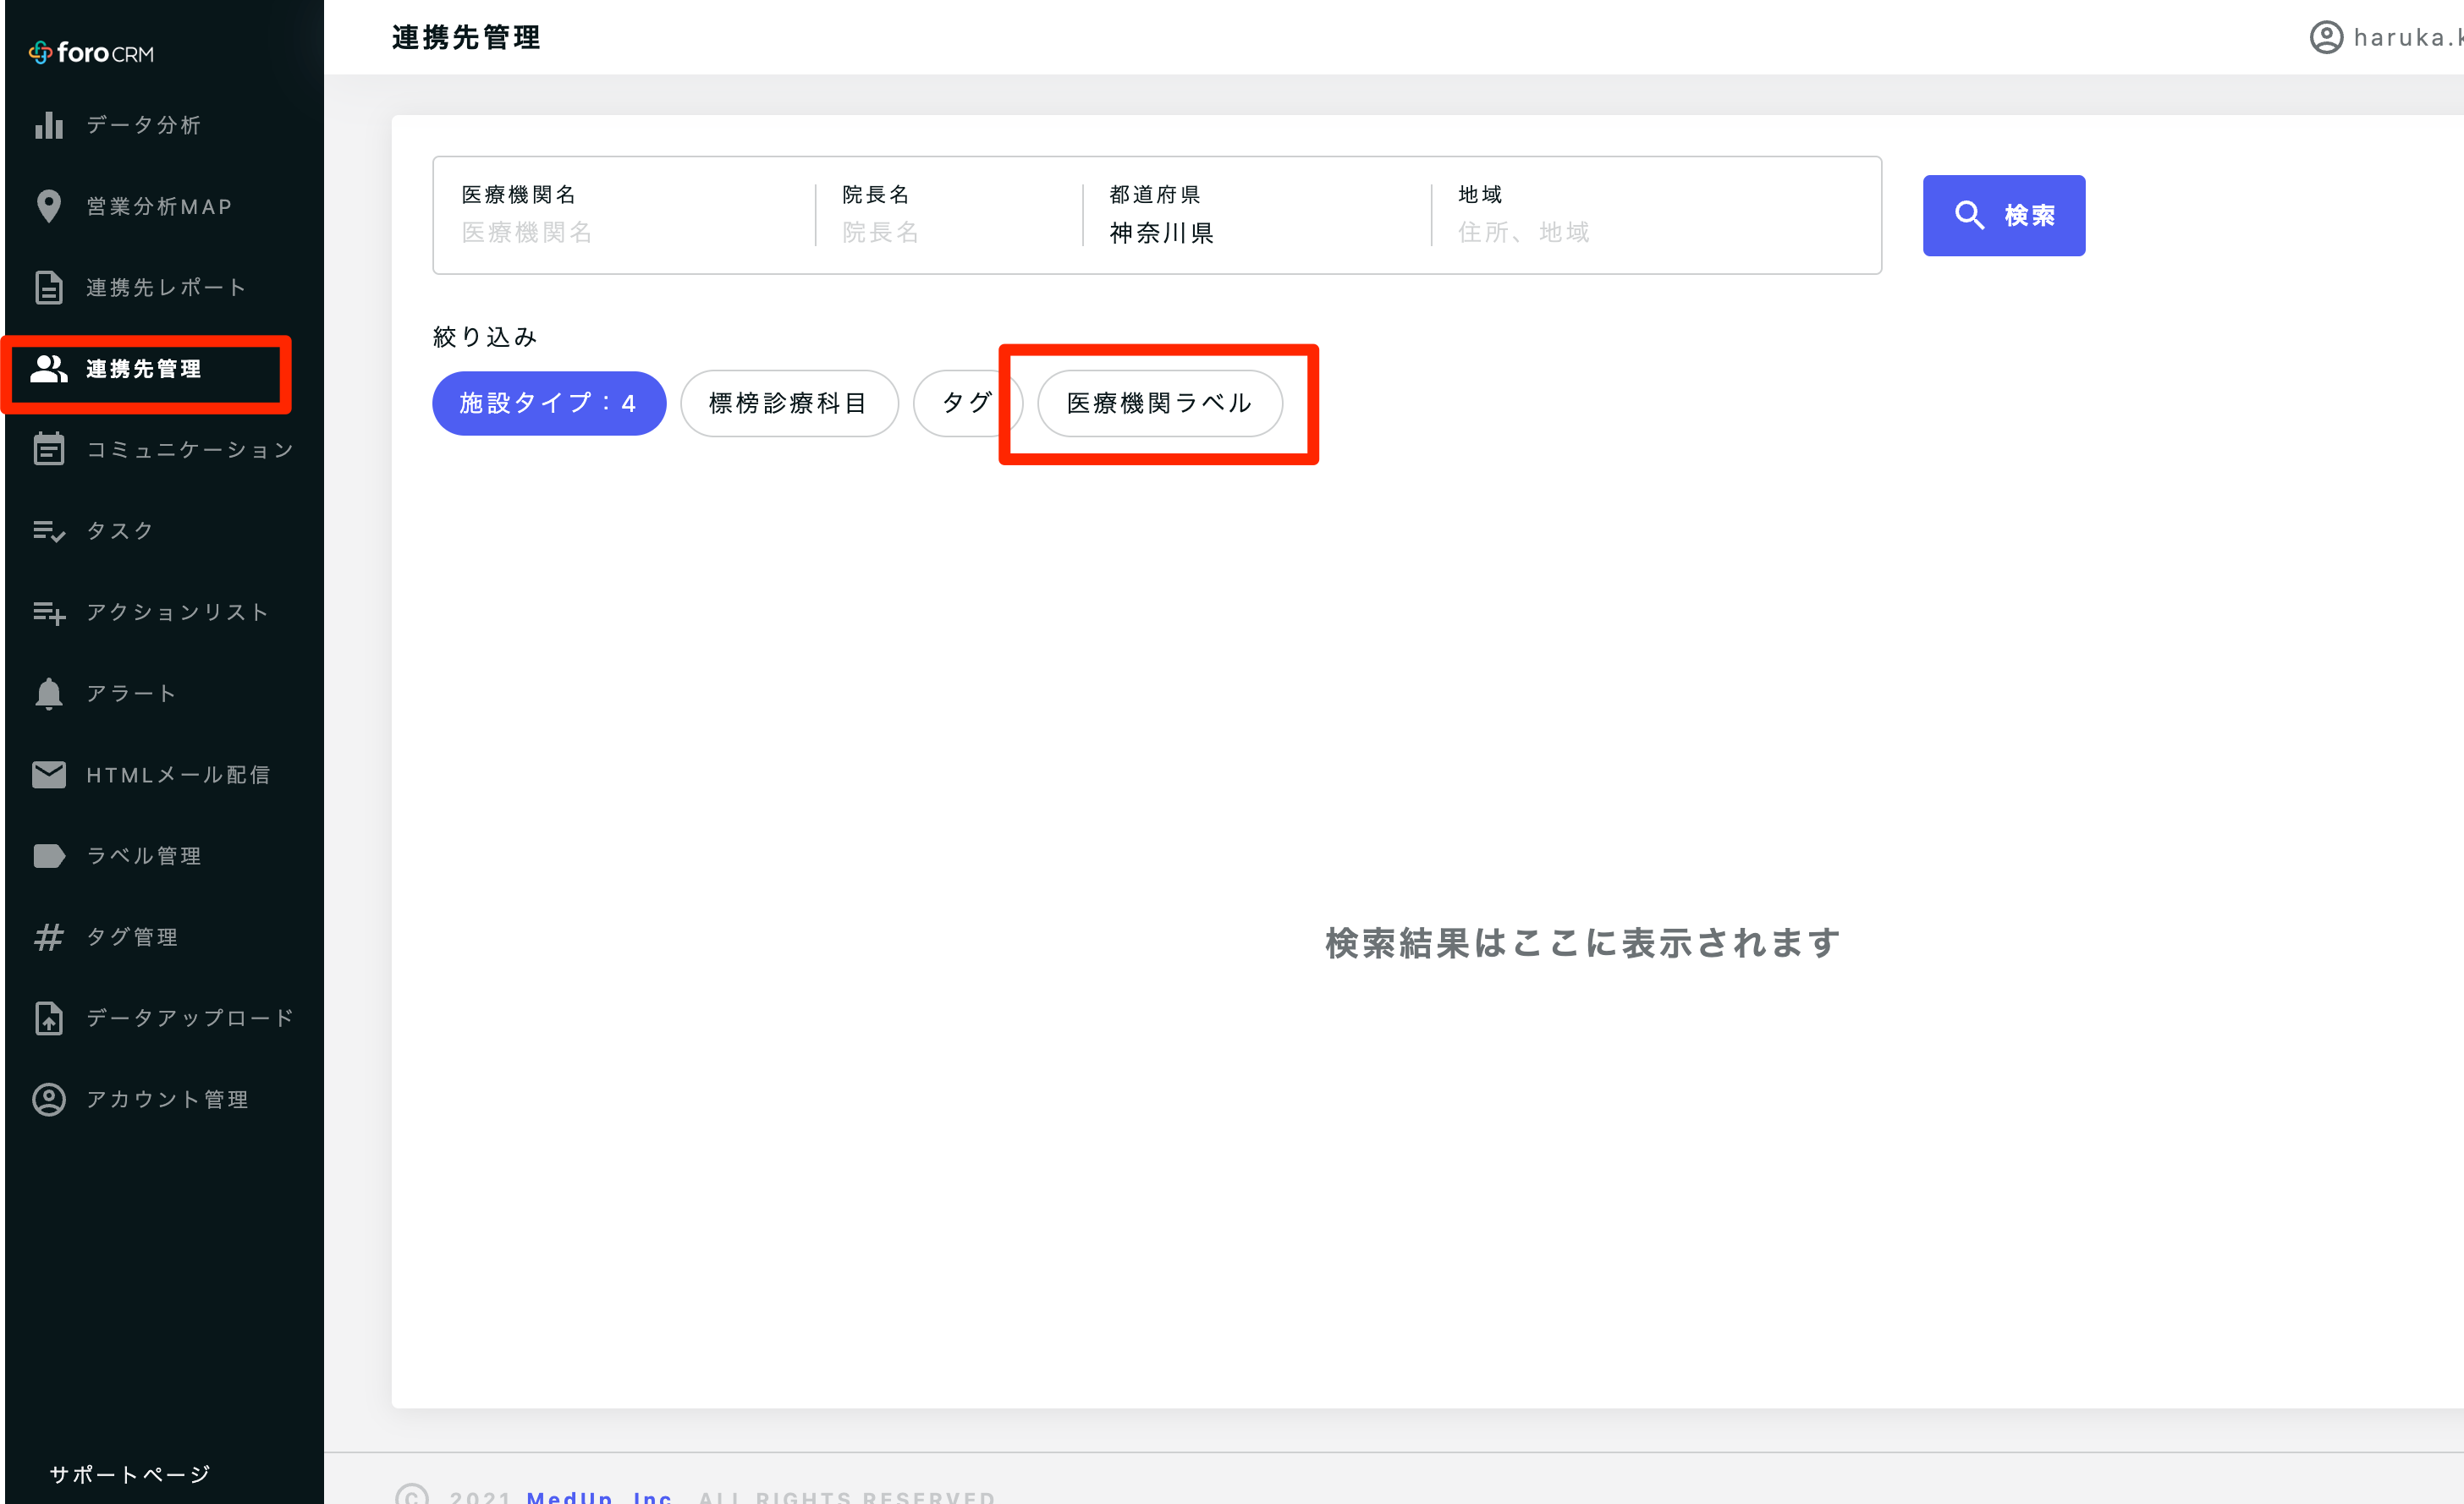Open the データ分析 bar chart icon
2464x1504 pixels.
(x=49, y=125)
